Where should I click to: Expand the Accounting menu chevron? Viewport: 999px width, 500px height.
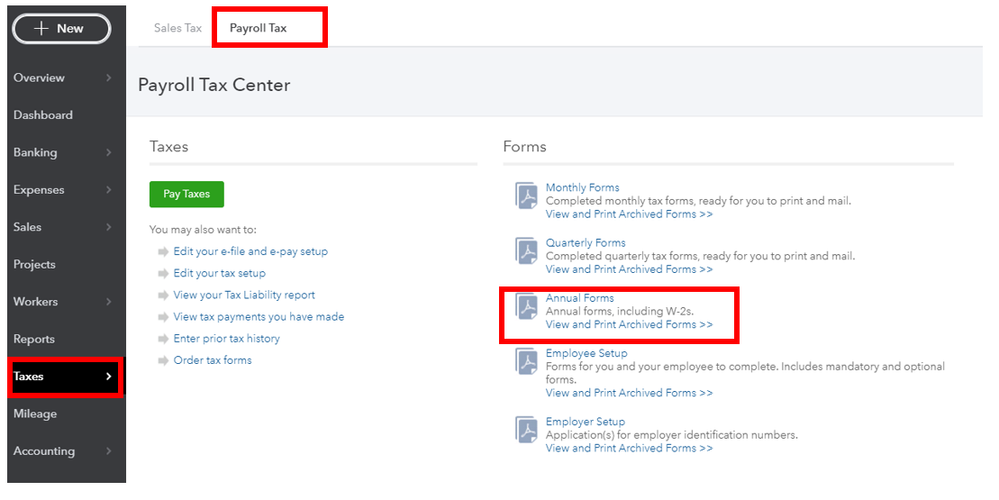click(108, 451)
